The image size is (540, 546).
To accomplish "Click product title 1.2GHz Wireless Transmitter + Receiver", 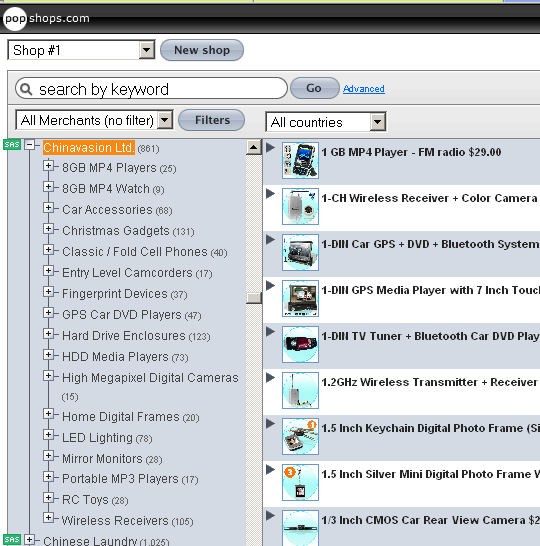I will point(430,382).
